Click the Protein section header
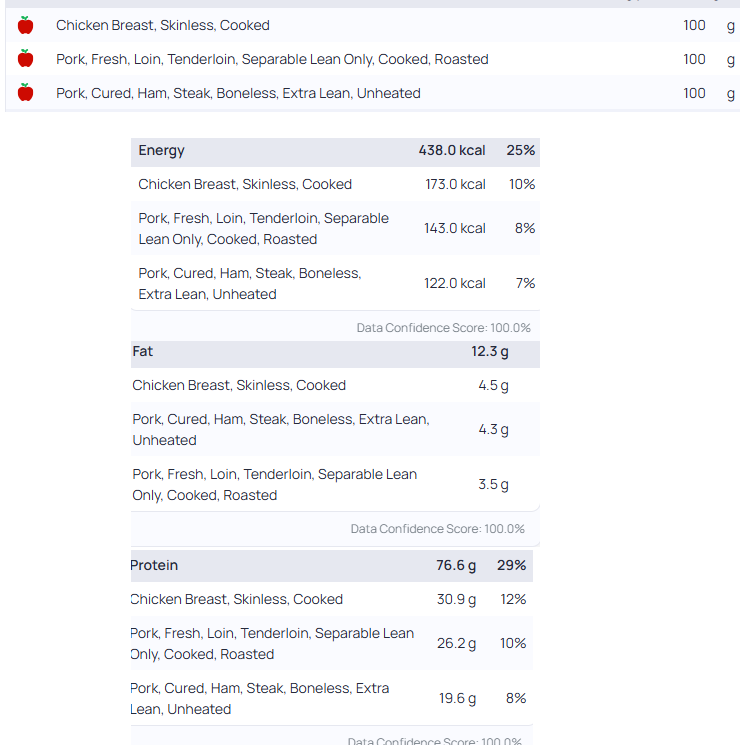The width and height of the screenshot is (740, 750). point(154,566)
